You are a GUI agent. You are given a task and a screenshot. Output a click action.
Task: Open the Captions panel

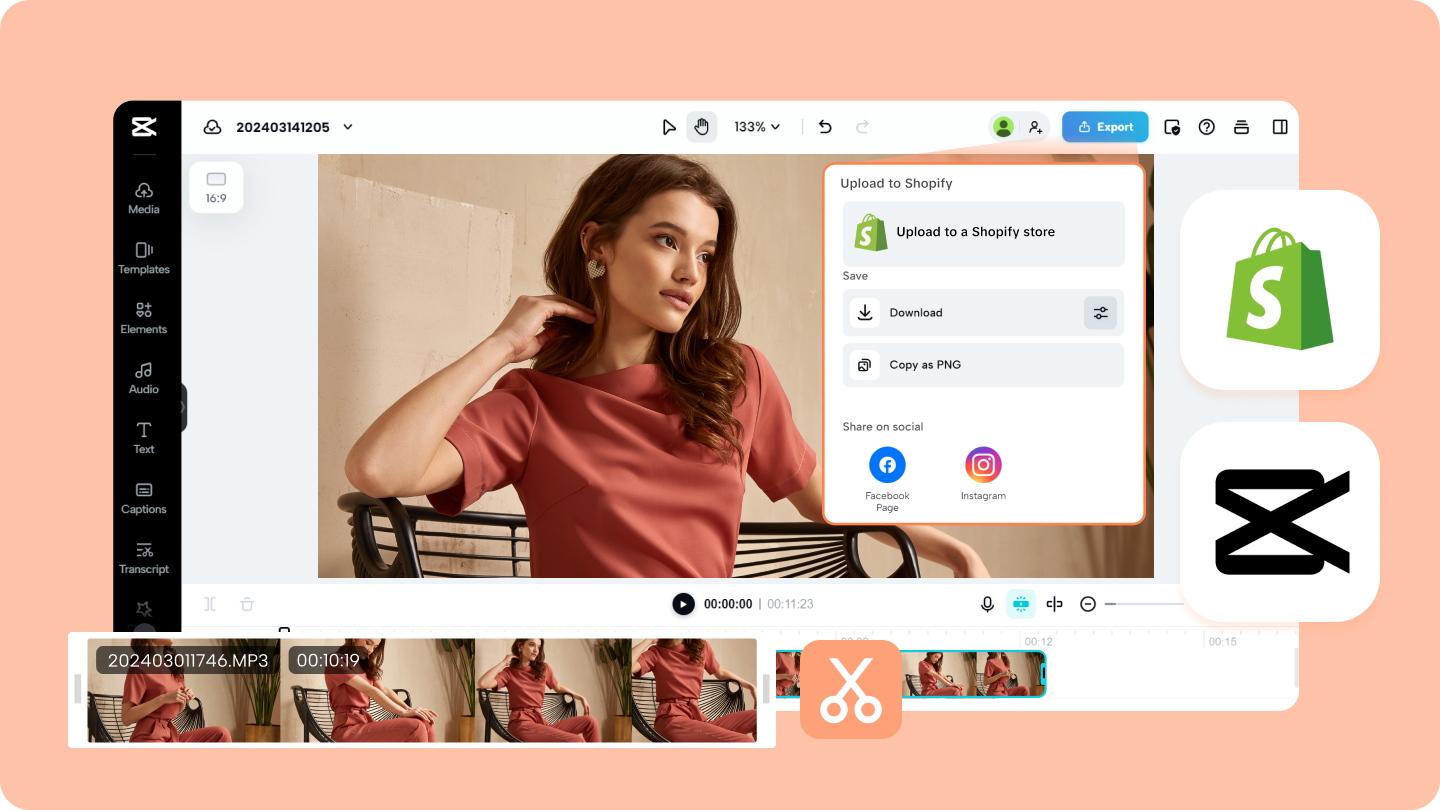144,498
